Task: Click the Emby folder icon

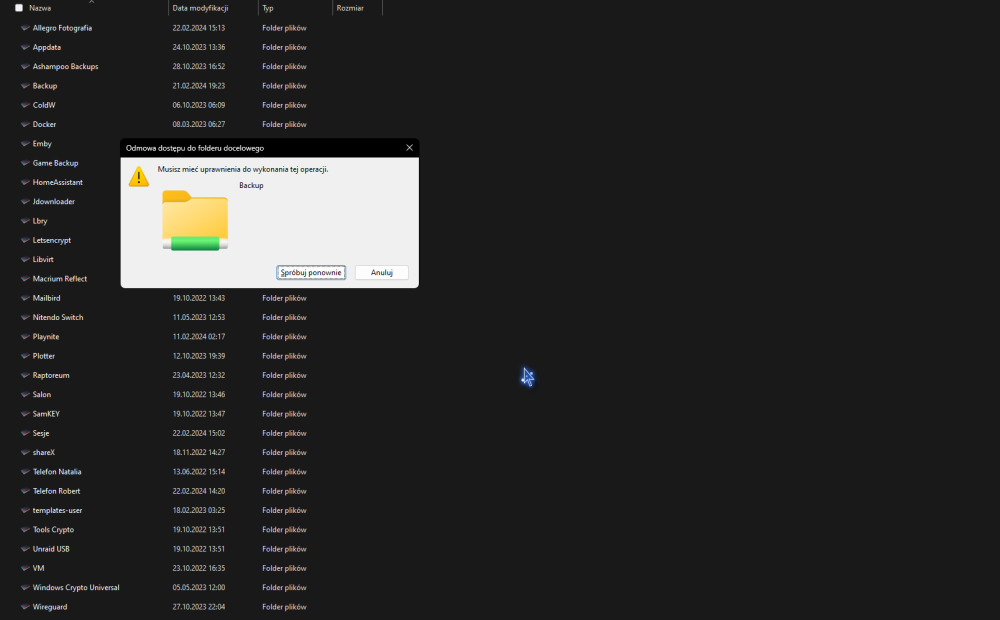Action: tap(26, 144)
